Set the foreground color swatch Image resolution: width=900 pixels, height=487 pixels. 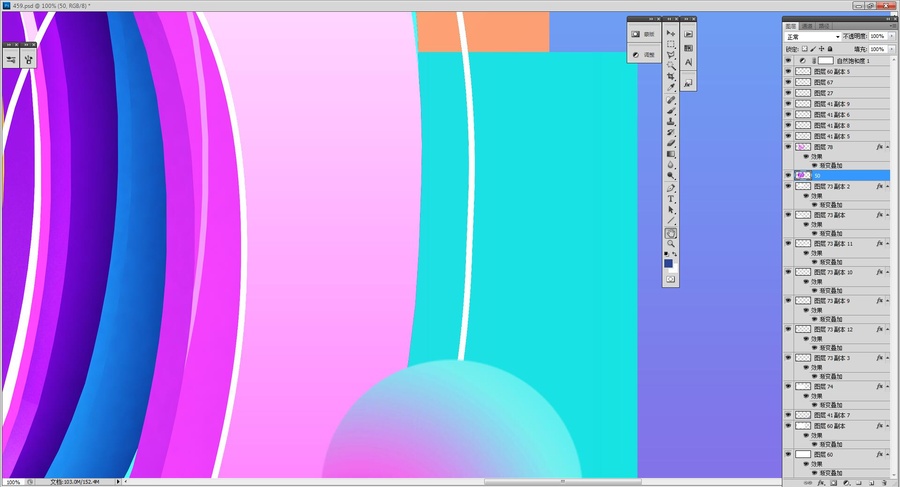668,263
